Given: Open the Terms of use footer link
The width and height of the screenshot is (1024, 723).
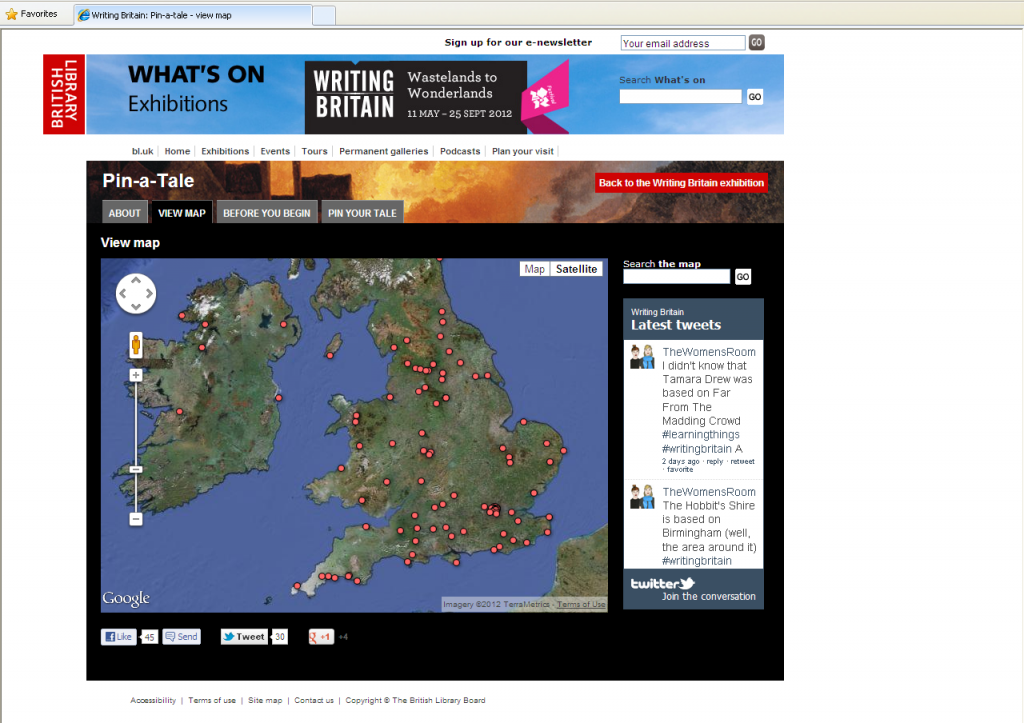Looking at the screenshot, I should [212, 700].
